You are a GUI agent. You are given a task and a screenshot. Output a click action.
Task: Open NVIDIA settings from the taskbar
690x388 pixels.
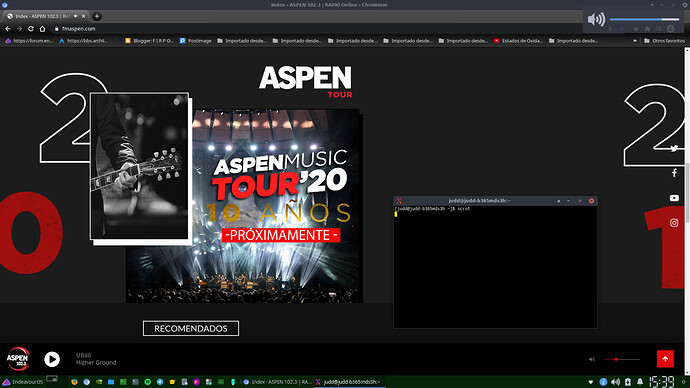click(99, 382)
